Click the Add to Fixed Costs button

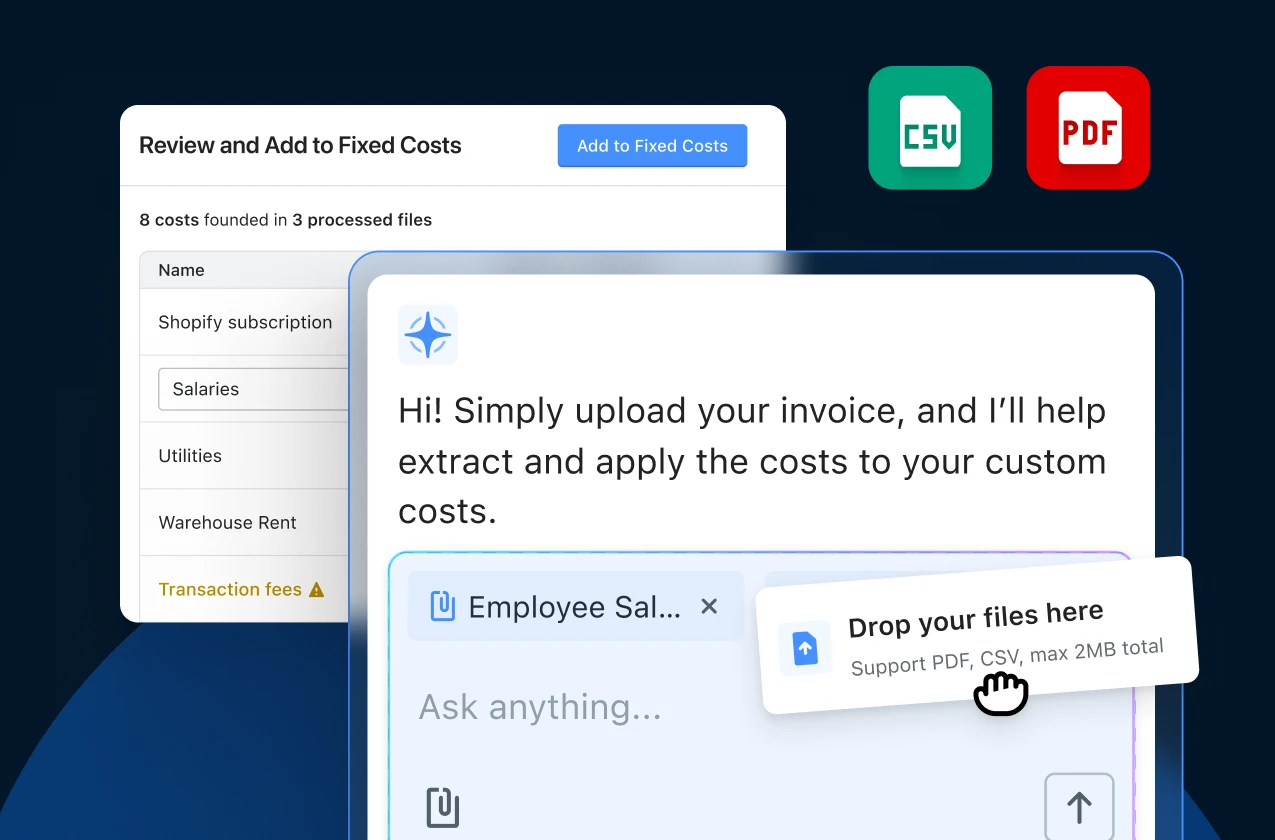[x=652, y=145]
